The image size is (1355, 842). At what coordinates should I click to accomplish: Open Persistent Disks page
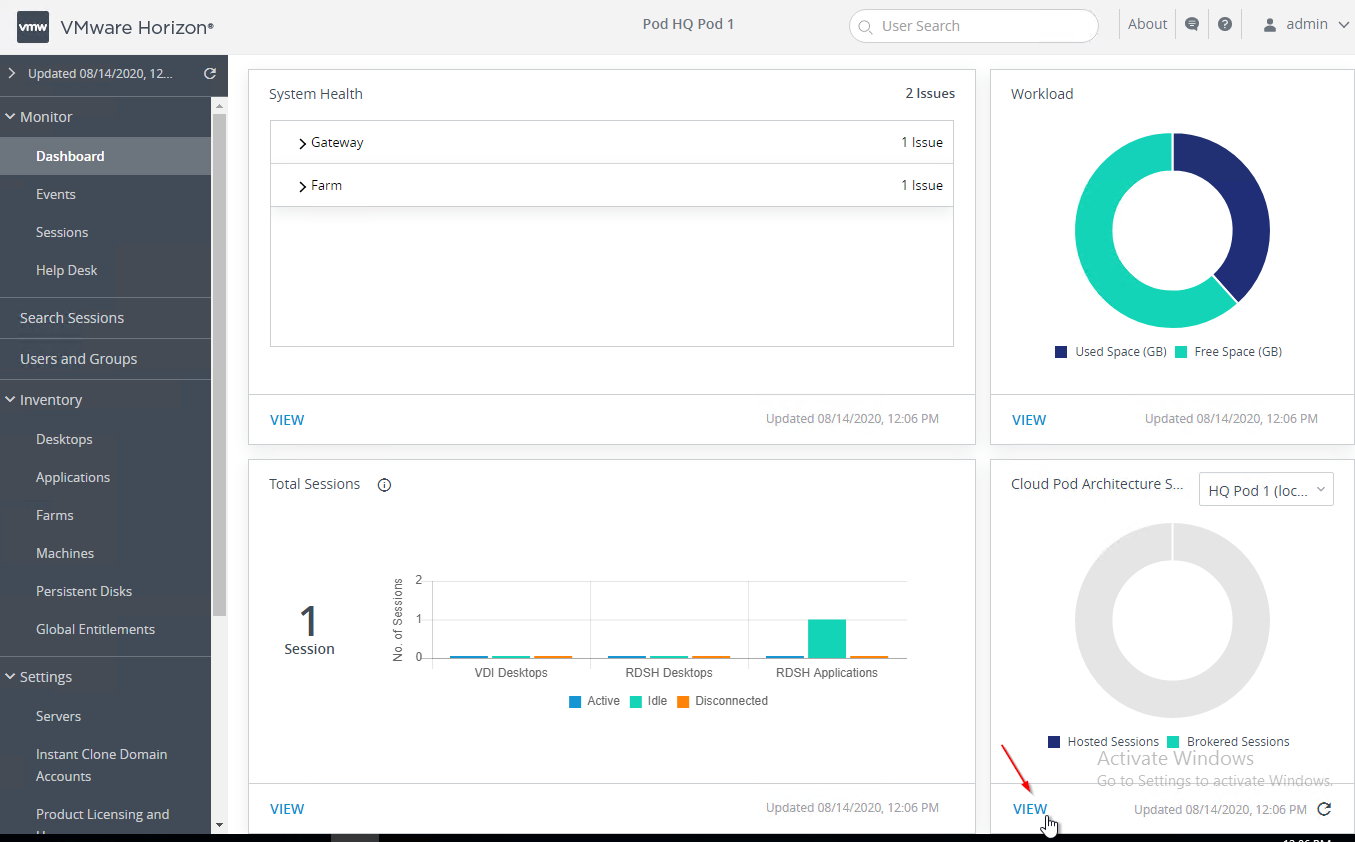click(x=84, y=591)
